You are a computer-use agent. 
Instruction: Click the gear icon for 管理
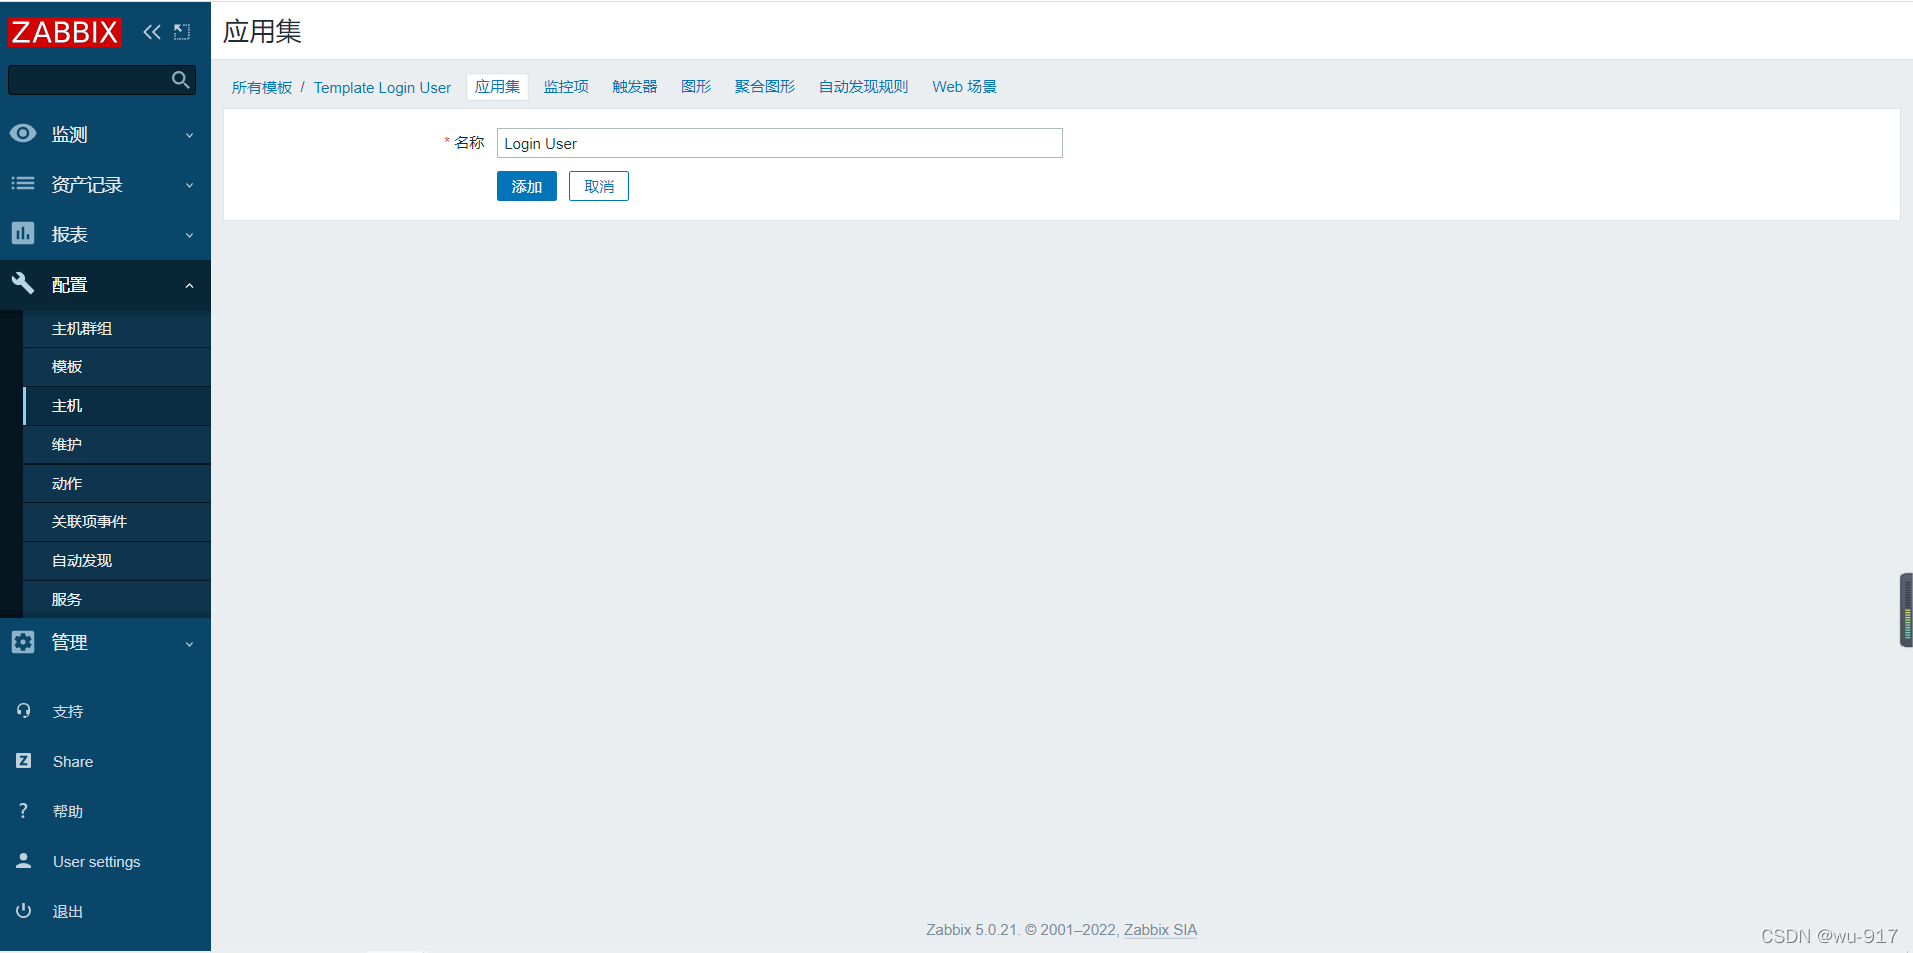(23, 642)
